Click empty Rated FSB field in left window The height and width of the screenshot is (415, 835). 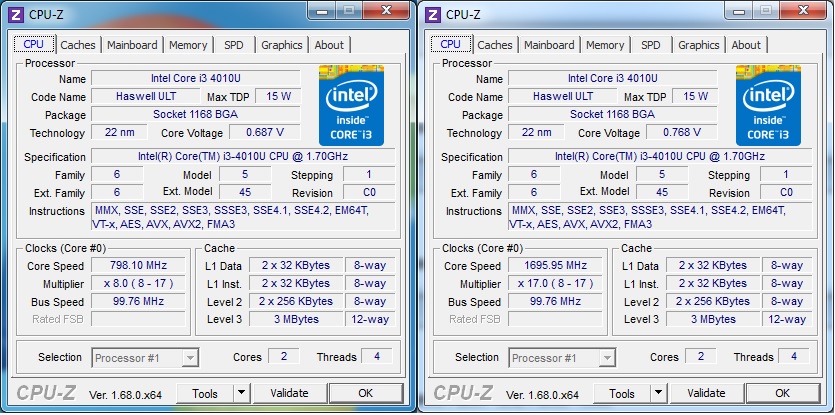[x=138, y=319]
